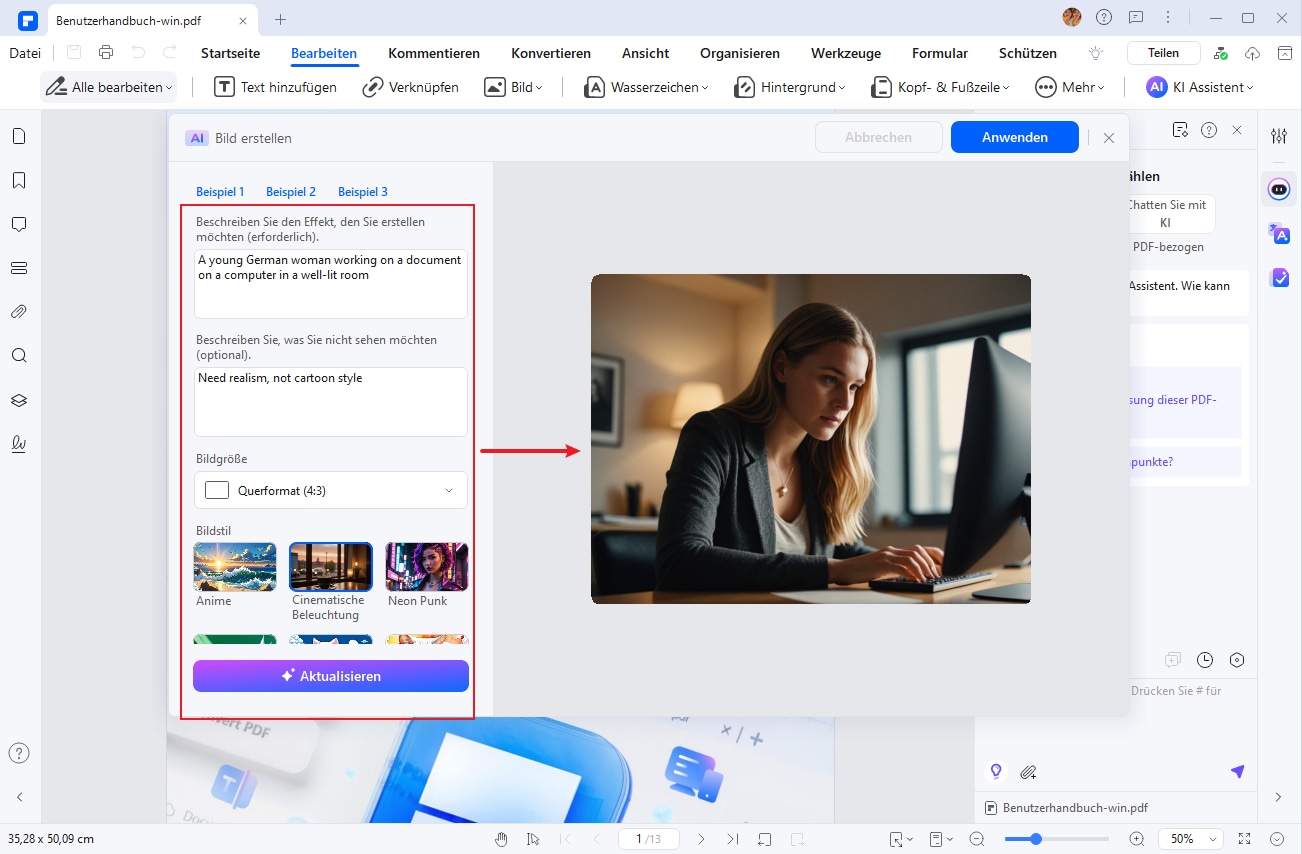Image resolution: width=1302 pixels, height=854 pixels.
Task: Switch to the Konvertieren tab
Action: pyautogui.click(x=551, y=53)
